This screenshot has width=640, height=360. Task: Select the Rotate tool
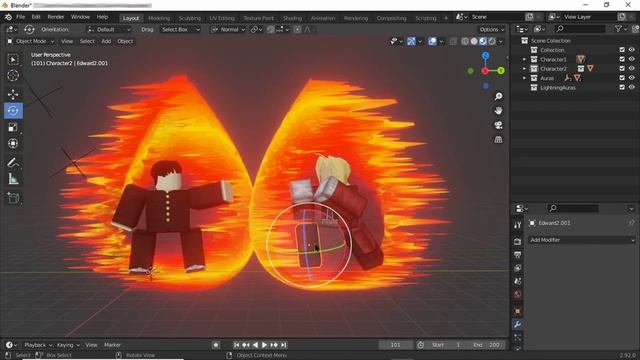tap(13, 111)
